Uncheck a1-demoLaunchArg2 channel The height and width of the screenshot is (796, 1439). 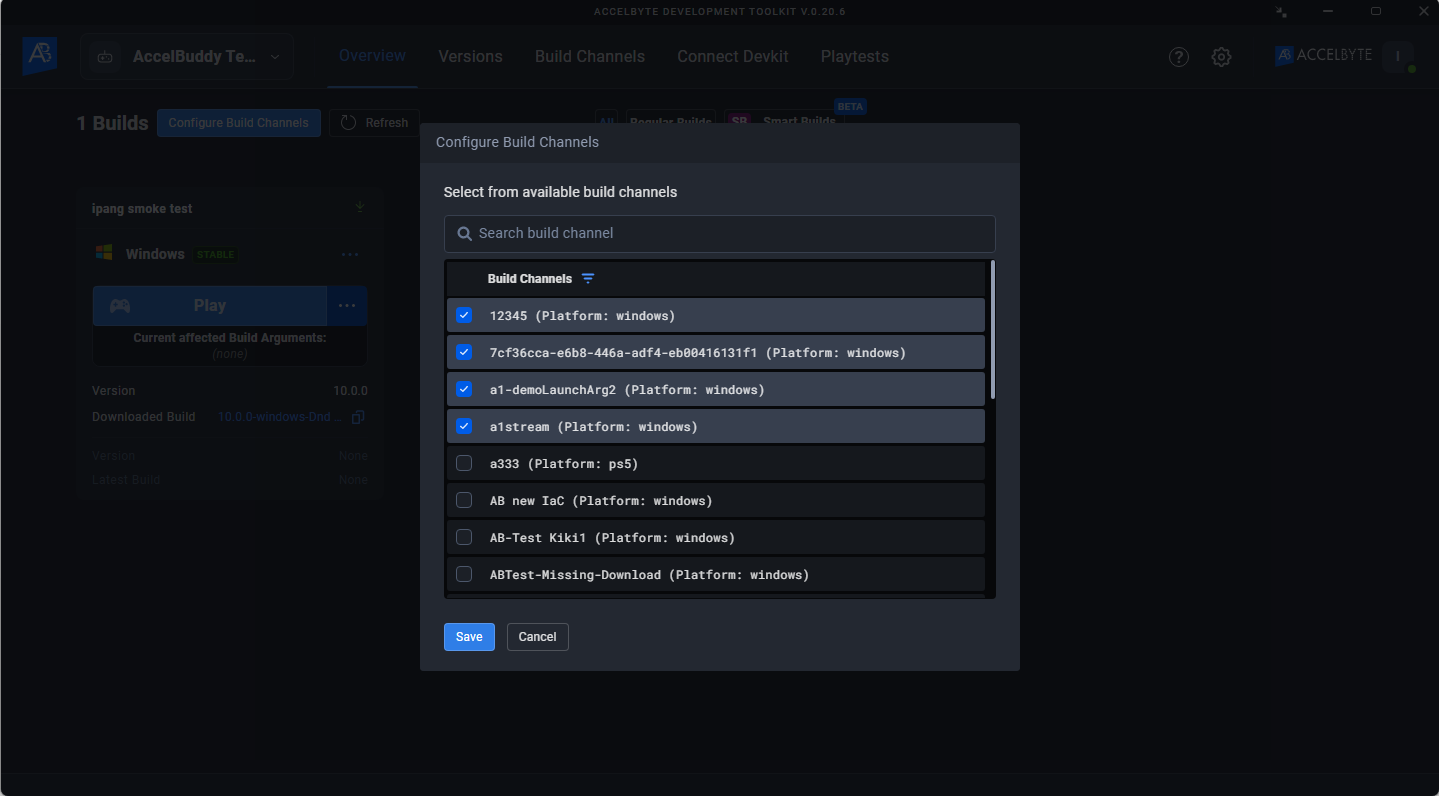464,390
